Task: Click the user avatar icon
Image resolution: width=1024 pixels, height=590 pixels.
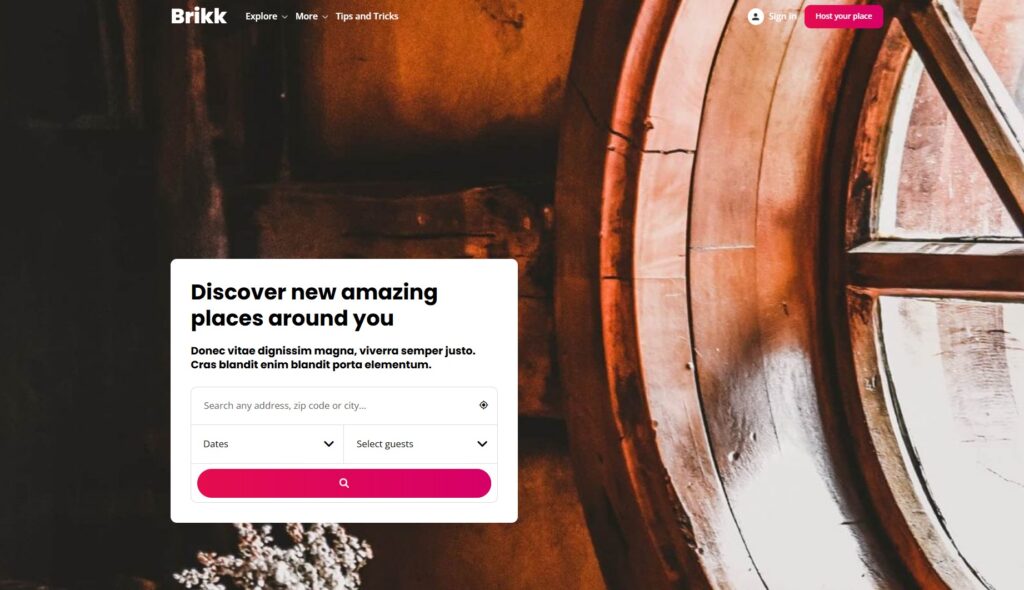Action: tap(756, 16)
